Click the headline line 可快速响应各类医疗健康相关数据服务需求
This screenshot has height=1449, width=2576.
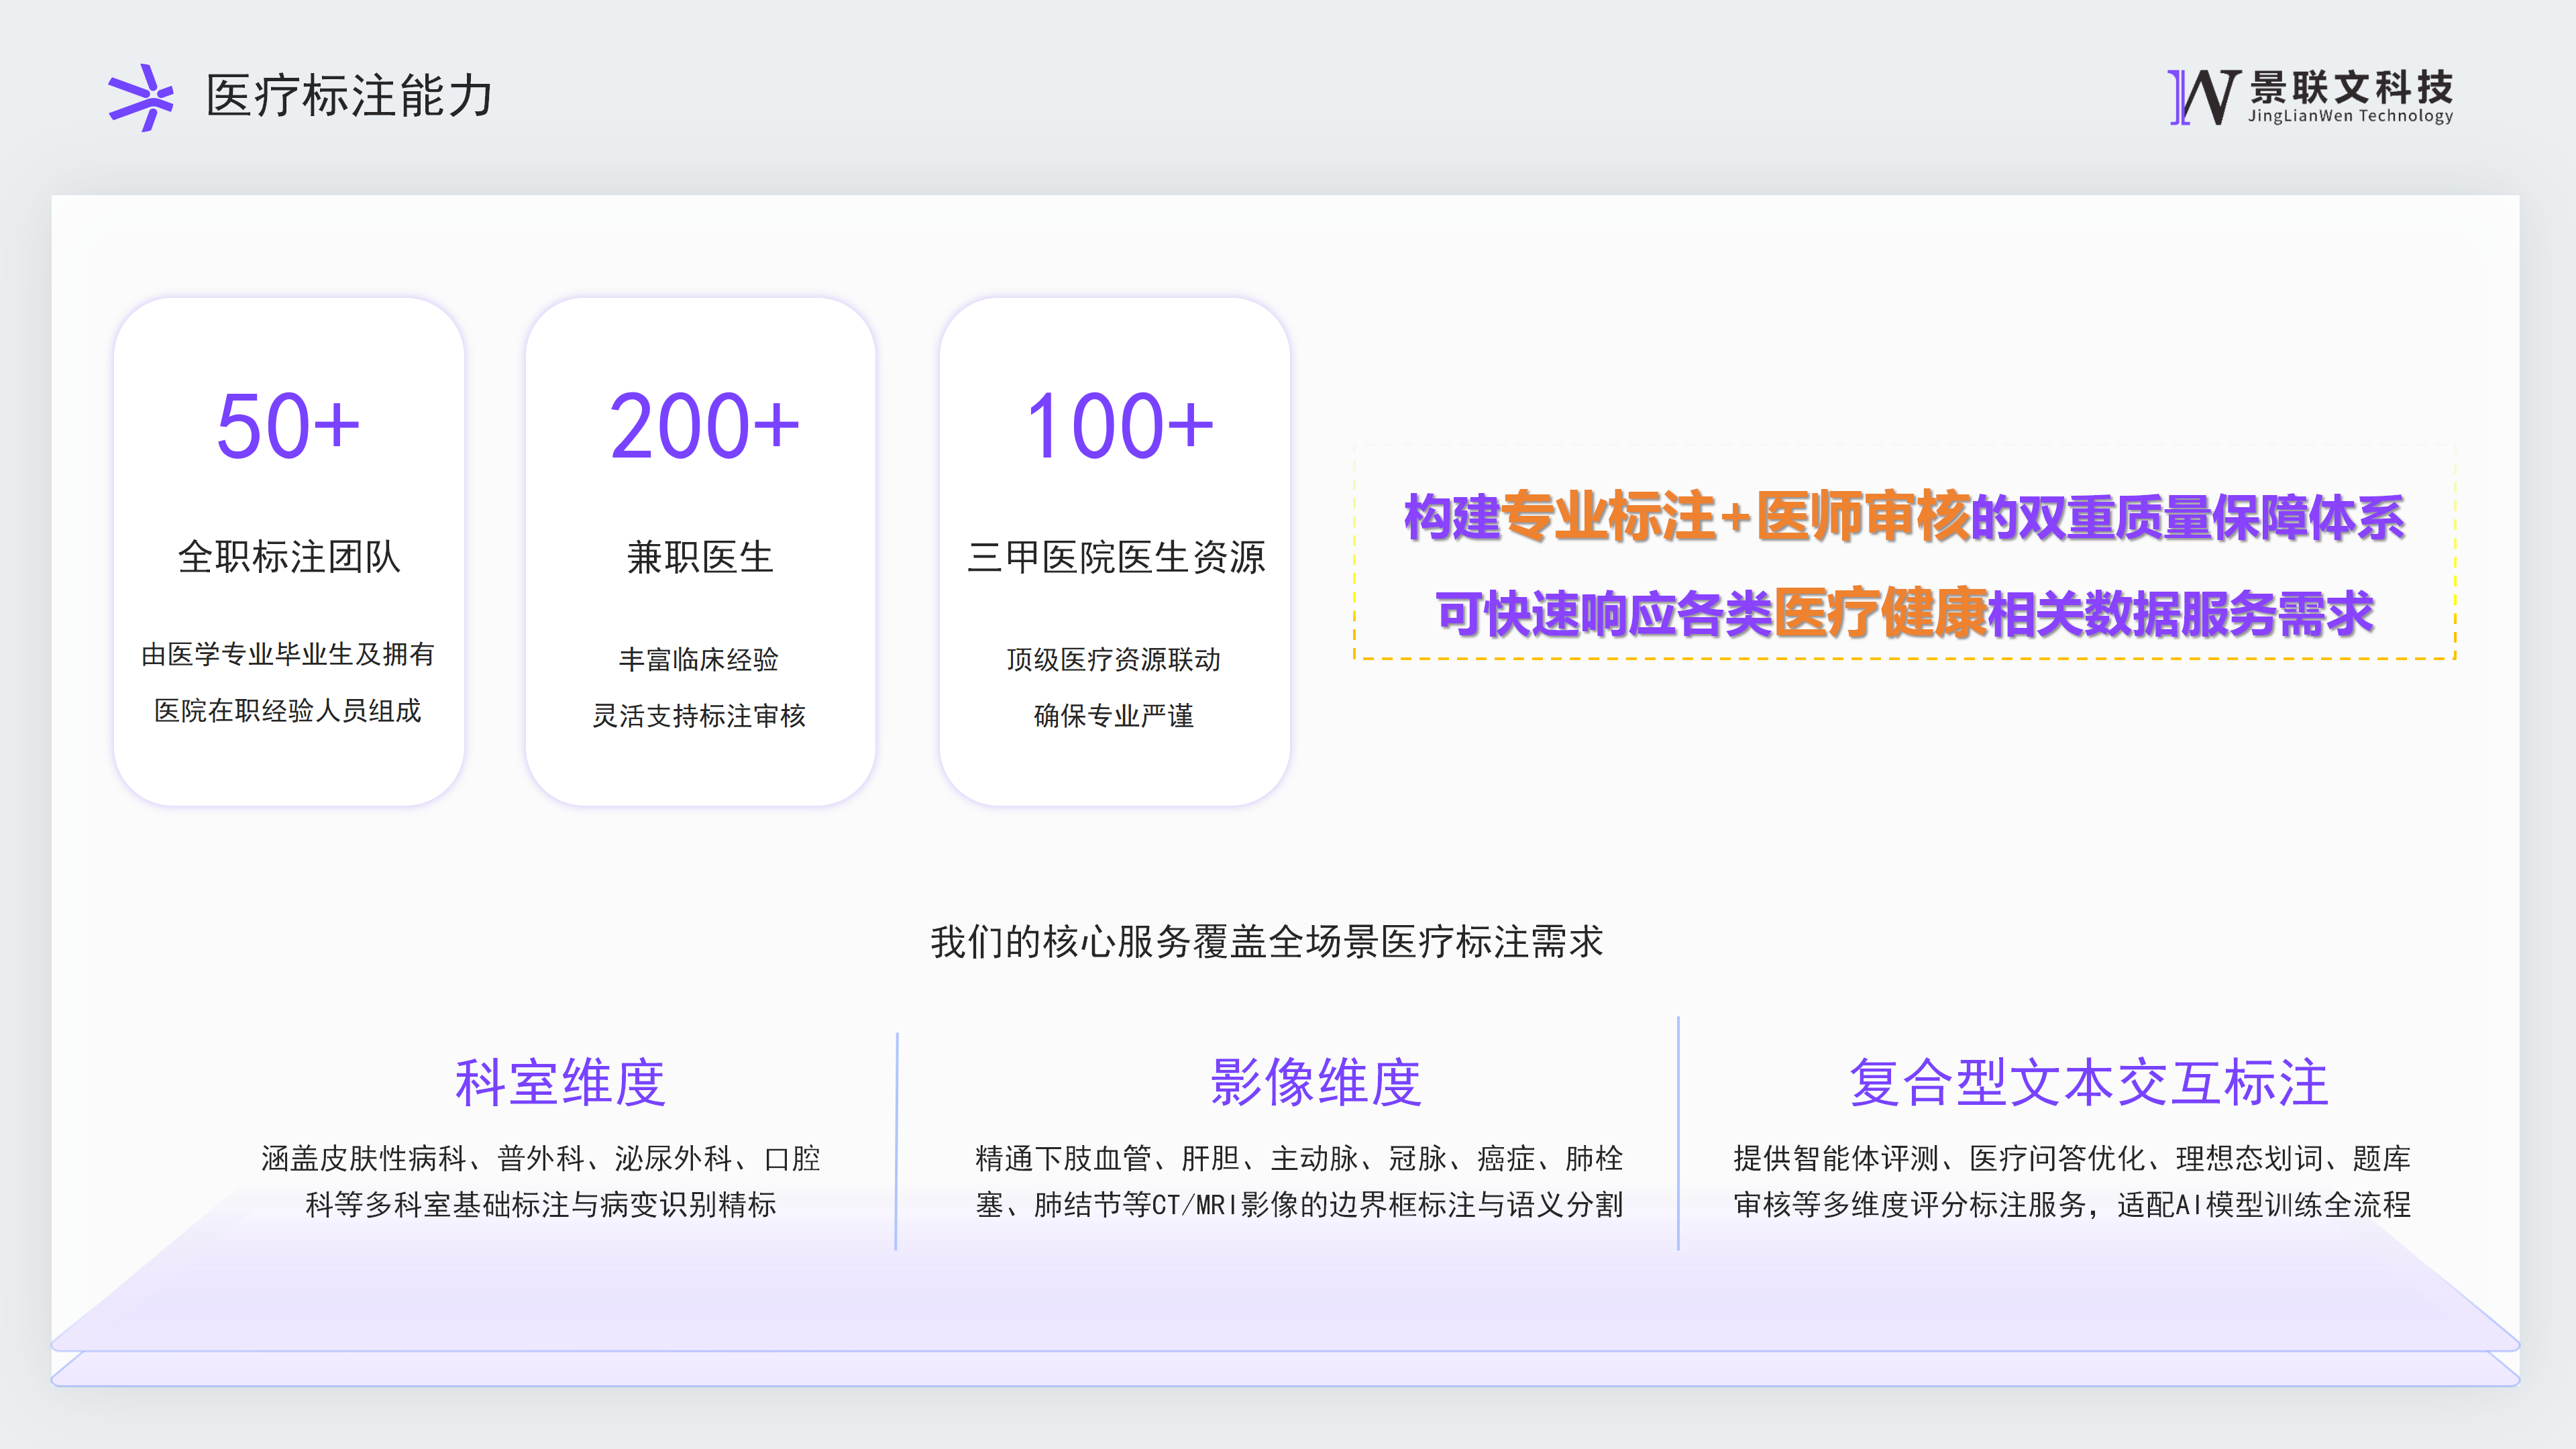(1904, 613)
